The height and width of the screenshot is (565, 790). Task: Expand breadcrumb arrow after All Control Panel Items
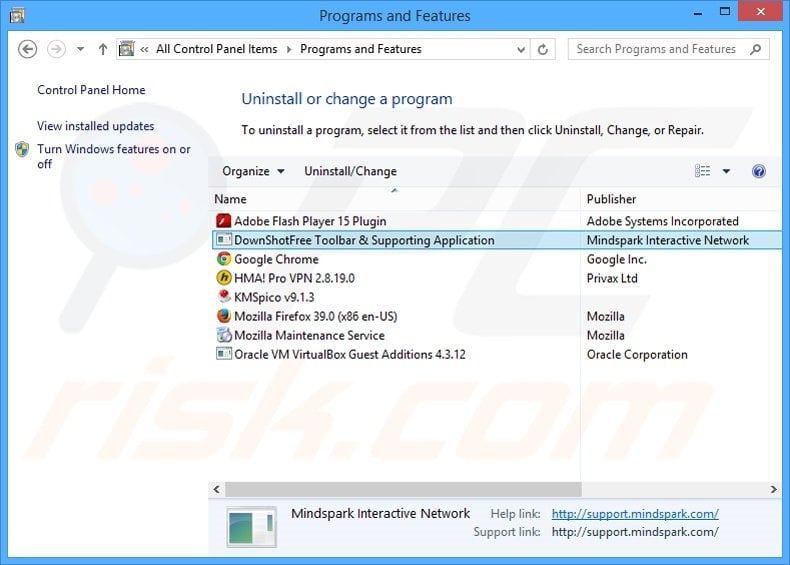tap(289, 49)
